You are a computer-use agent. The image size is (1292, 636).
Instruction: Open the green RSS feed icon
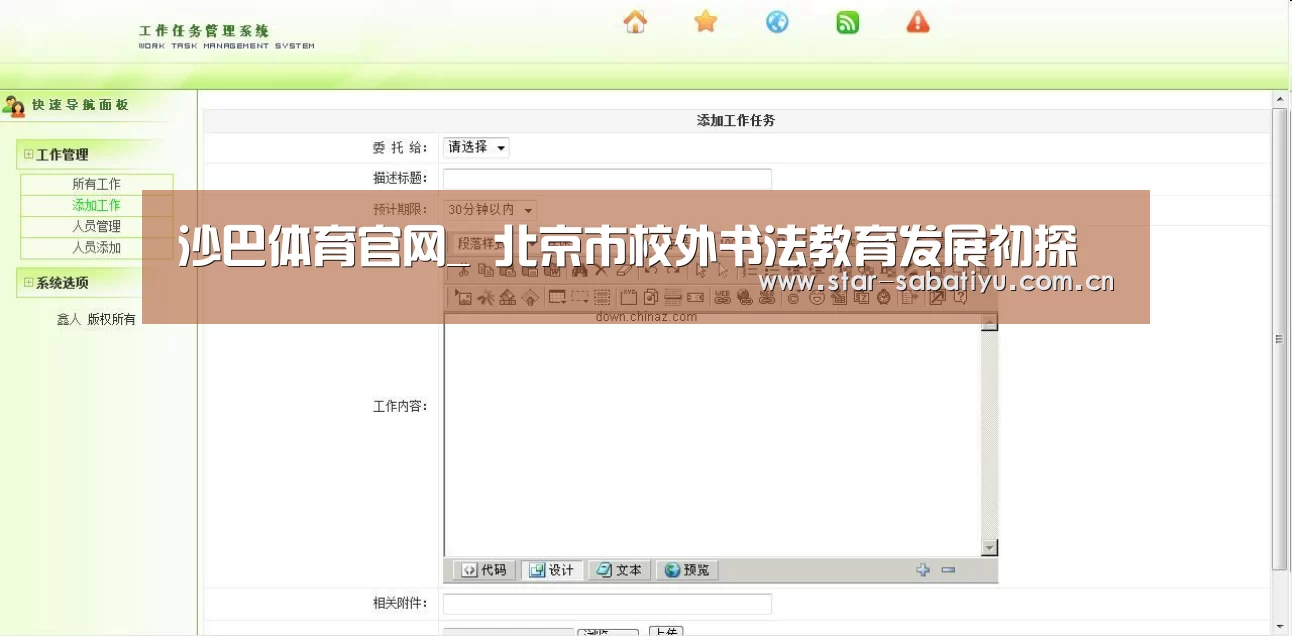tap(848, 22)
